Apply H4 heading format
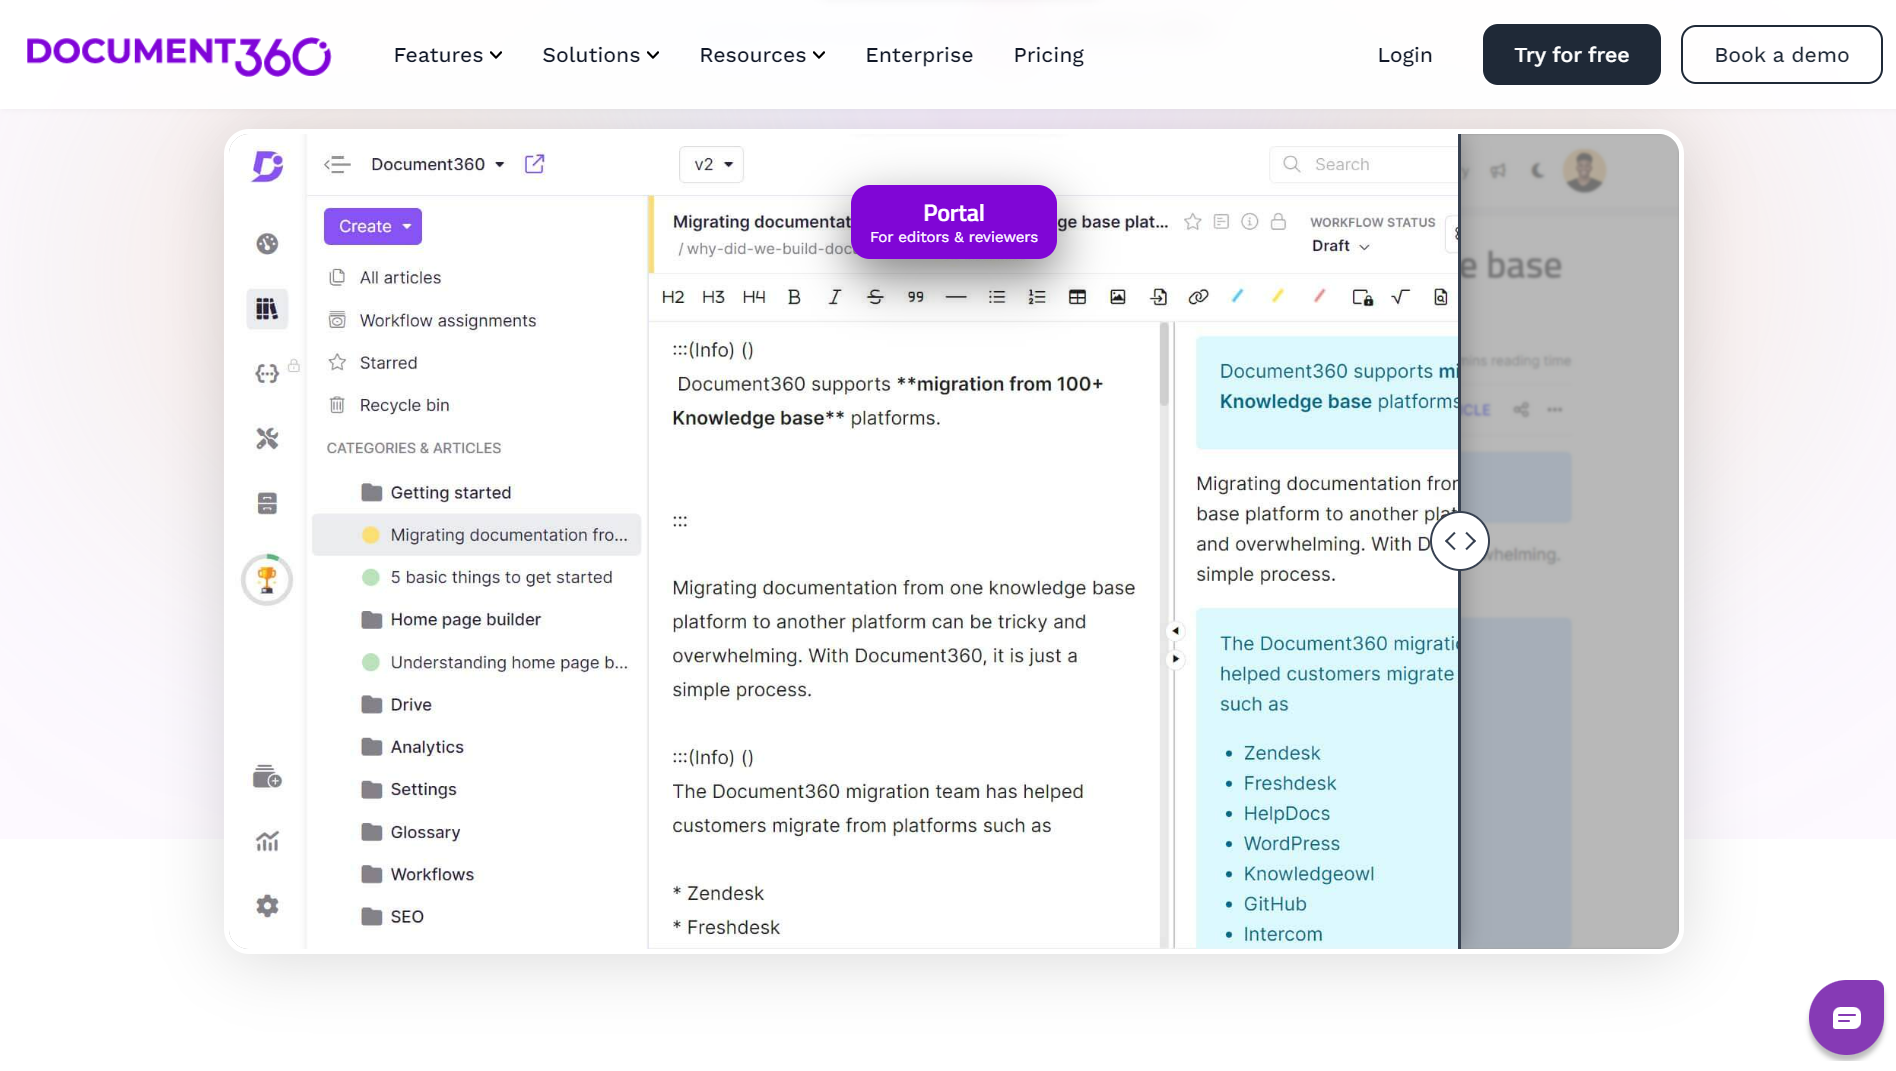1896x1071 pixels. [754, 297]
